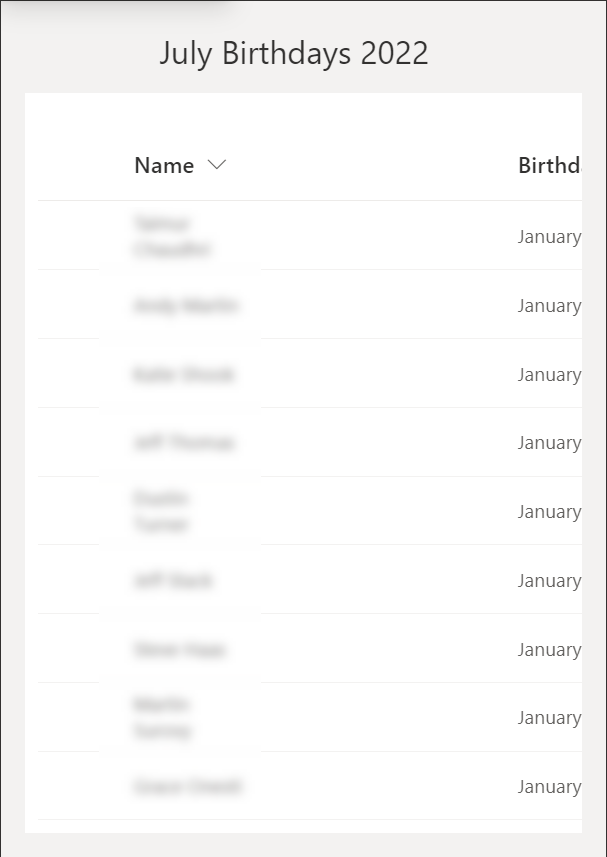The width and height of the screenshot is (607, 857).
Task: Select the January birthday cell in third row
Action: click(549, 375)
